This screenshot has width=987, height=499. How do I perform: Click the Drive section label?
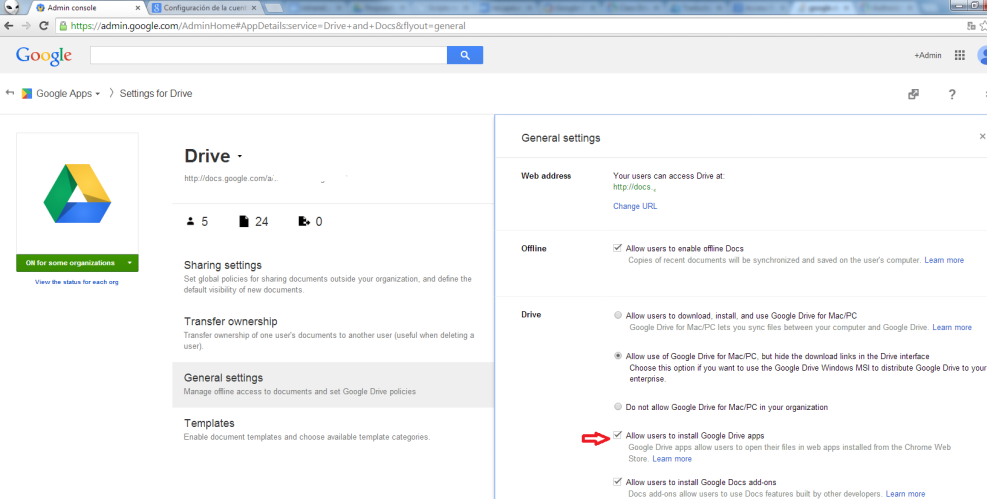click(531, 315)
